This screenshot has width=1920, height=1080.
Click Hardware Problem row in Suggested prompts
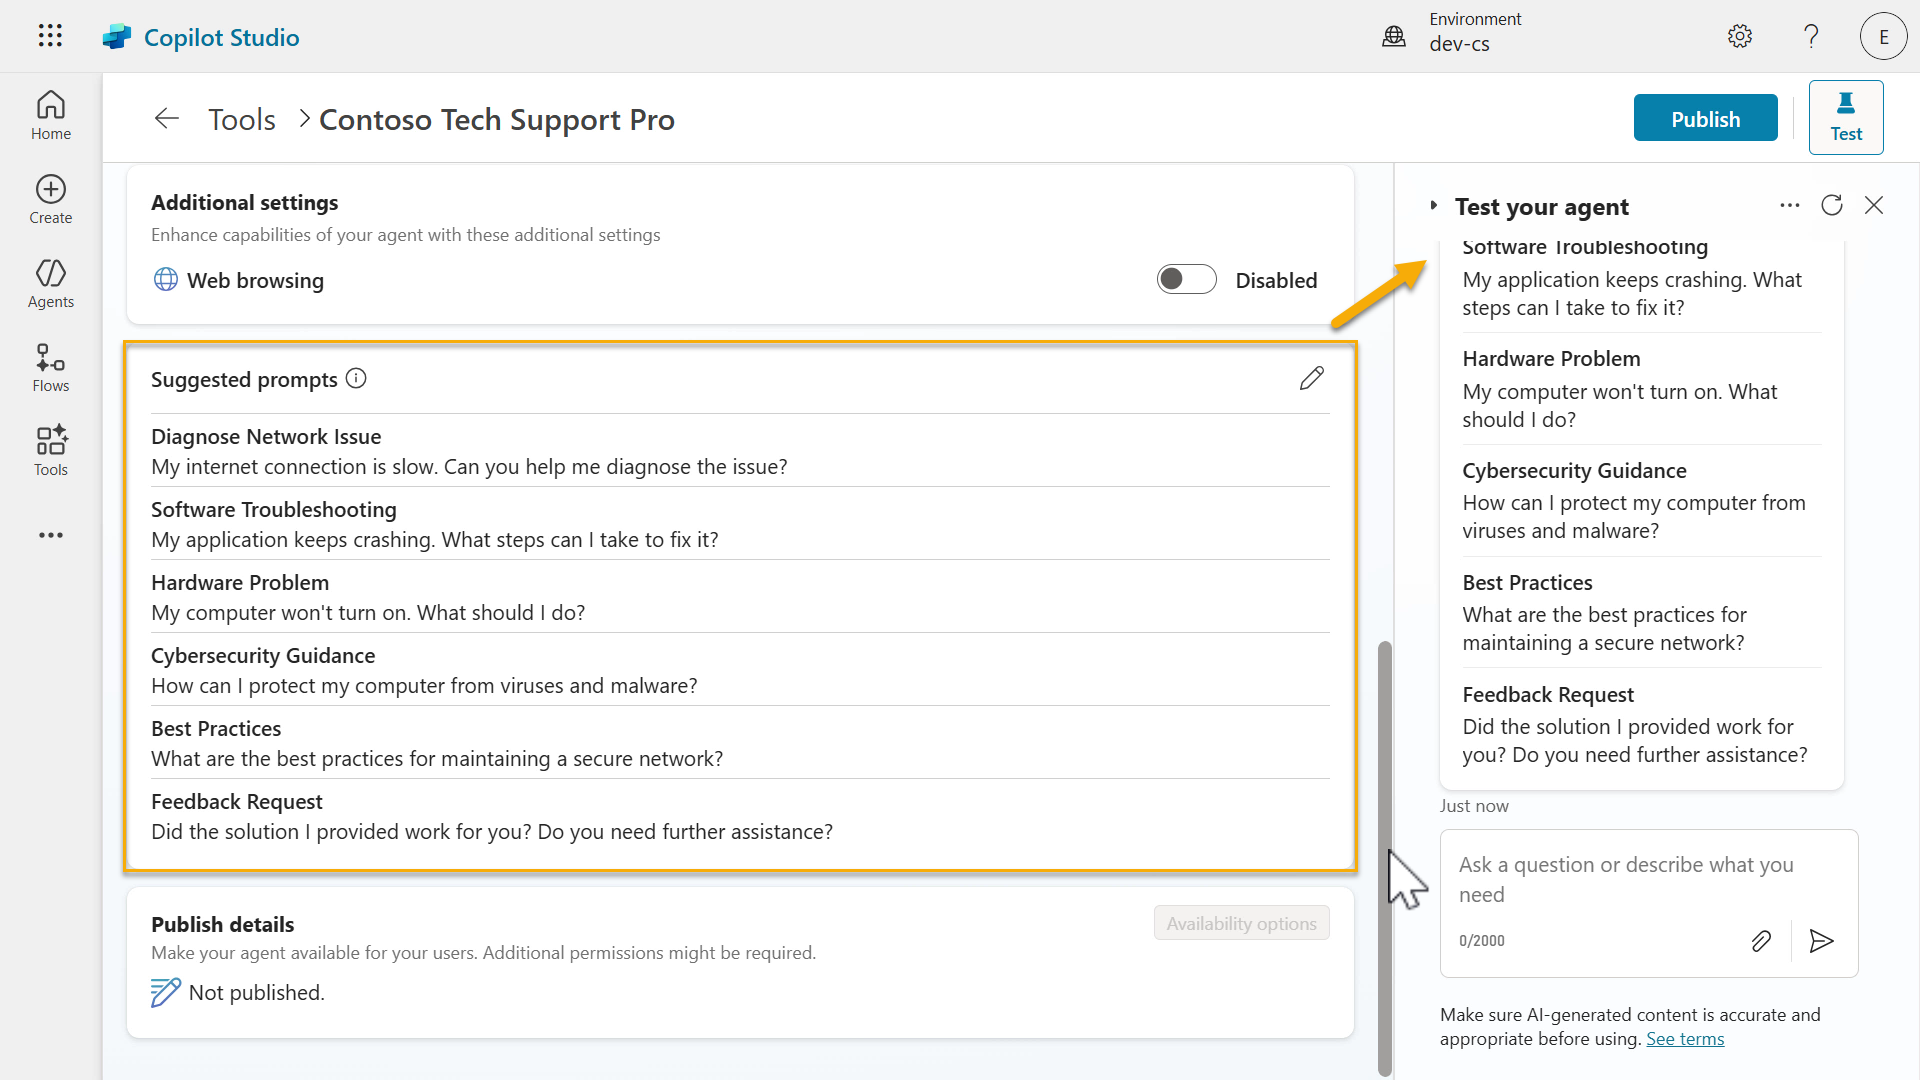[x=740, y=597]
